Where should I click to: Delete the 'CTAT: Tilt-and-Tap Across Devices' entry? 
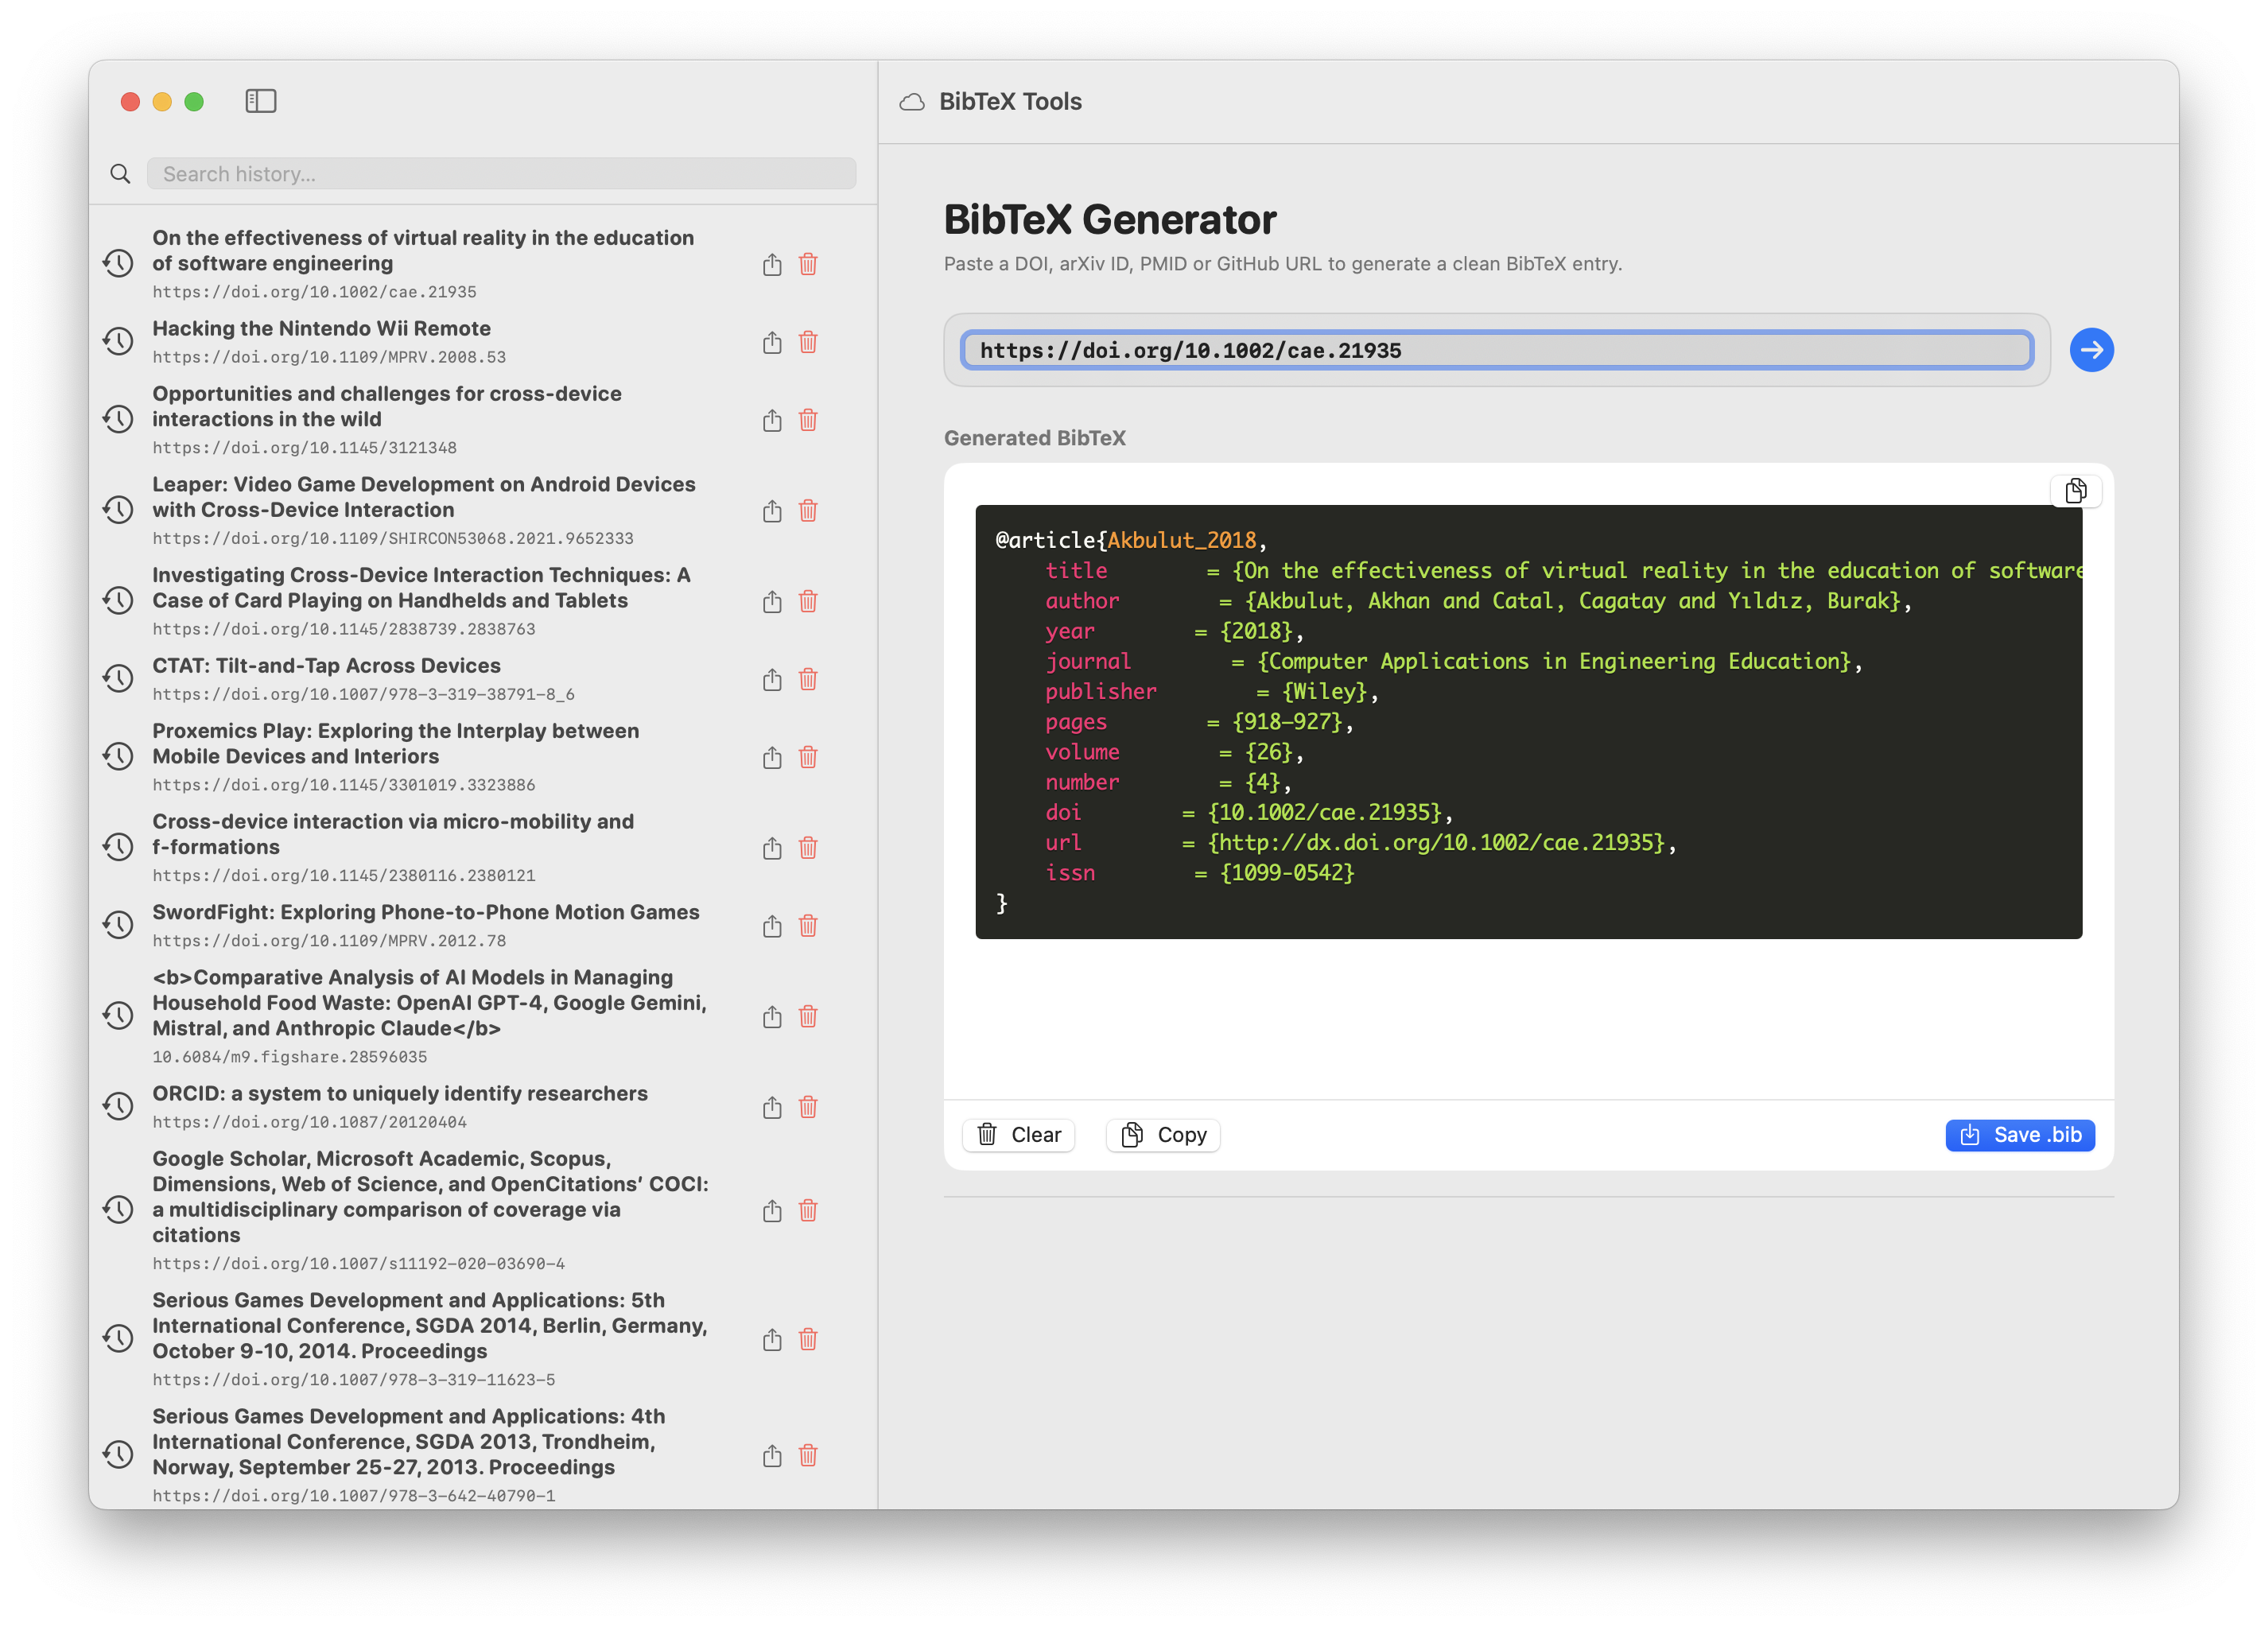[808, 679]
